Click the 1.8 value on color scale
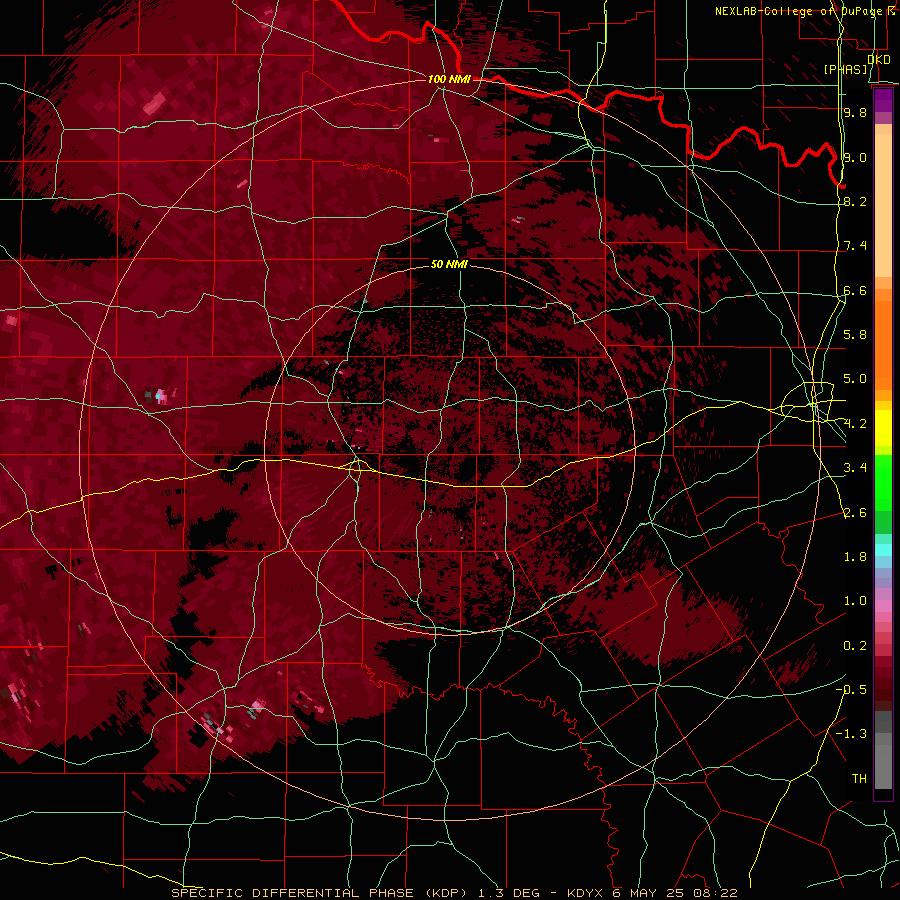Image resolution: width=900 pixels, height=900 pixels. point(855,557)
